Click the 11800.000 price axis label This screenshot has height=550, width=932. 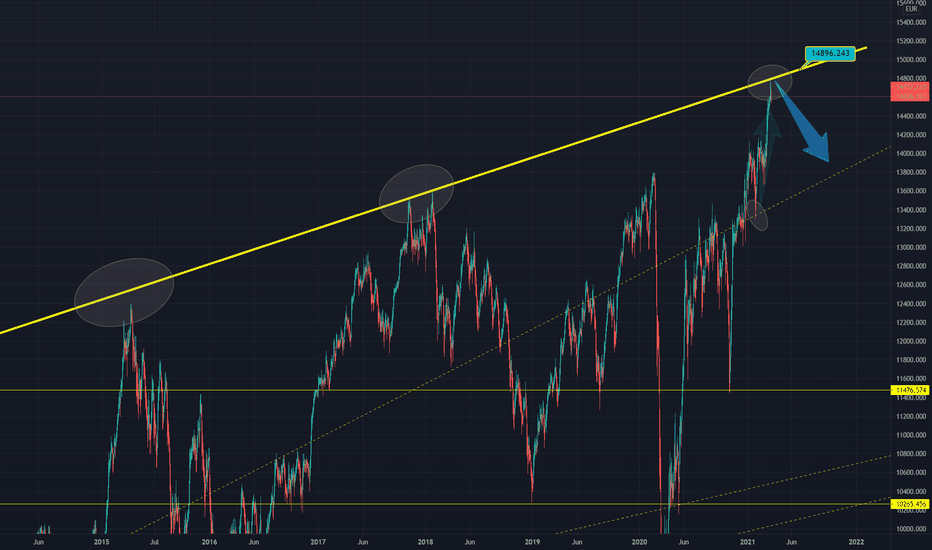(911, 360)
